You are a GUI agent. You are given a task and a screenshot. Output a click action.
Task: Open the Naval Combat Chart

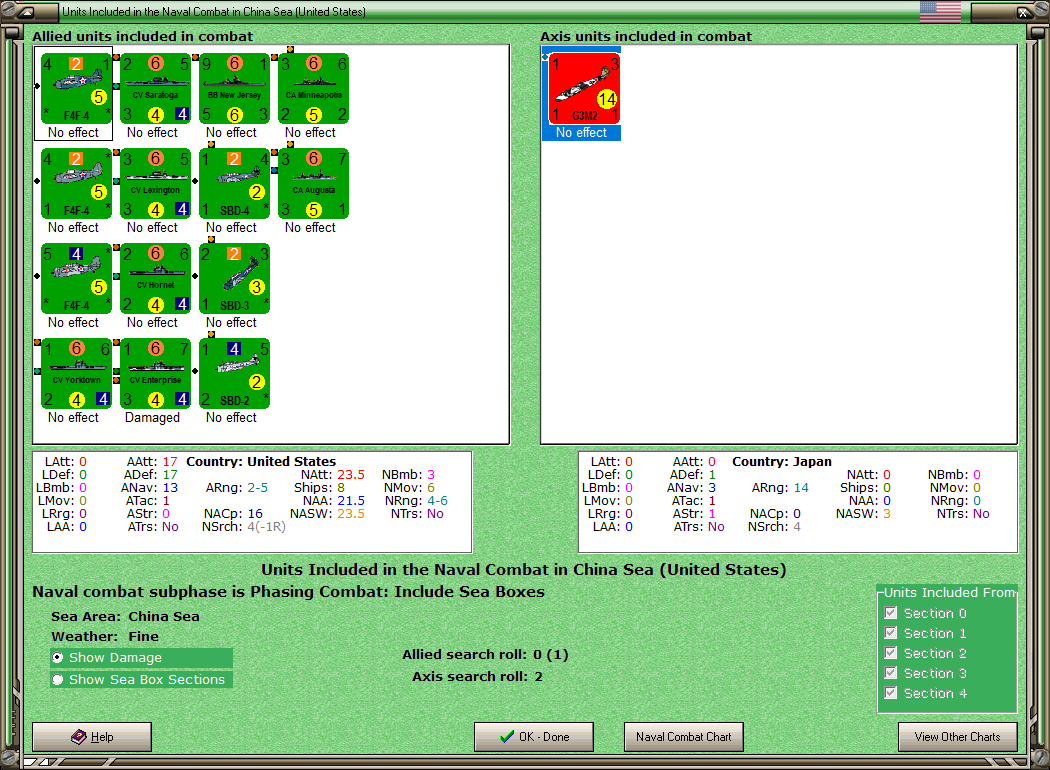(684, 737)
